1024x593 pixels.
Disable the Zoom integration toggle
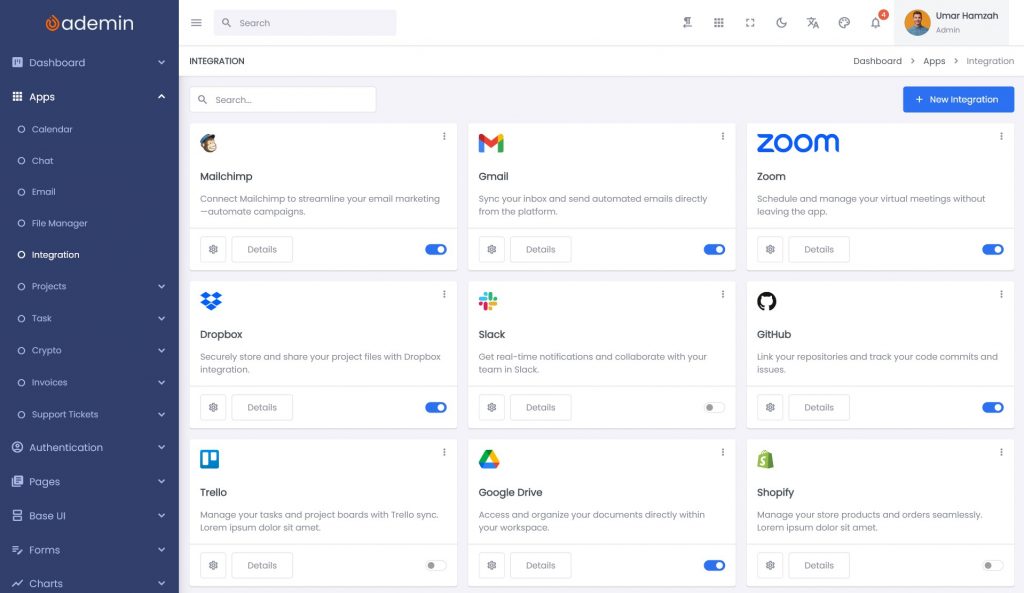tap(992, 250)
